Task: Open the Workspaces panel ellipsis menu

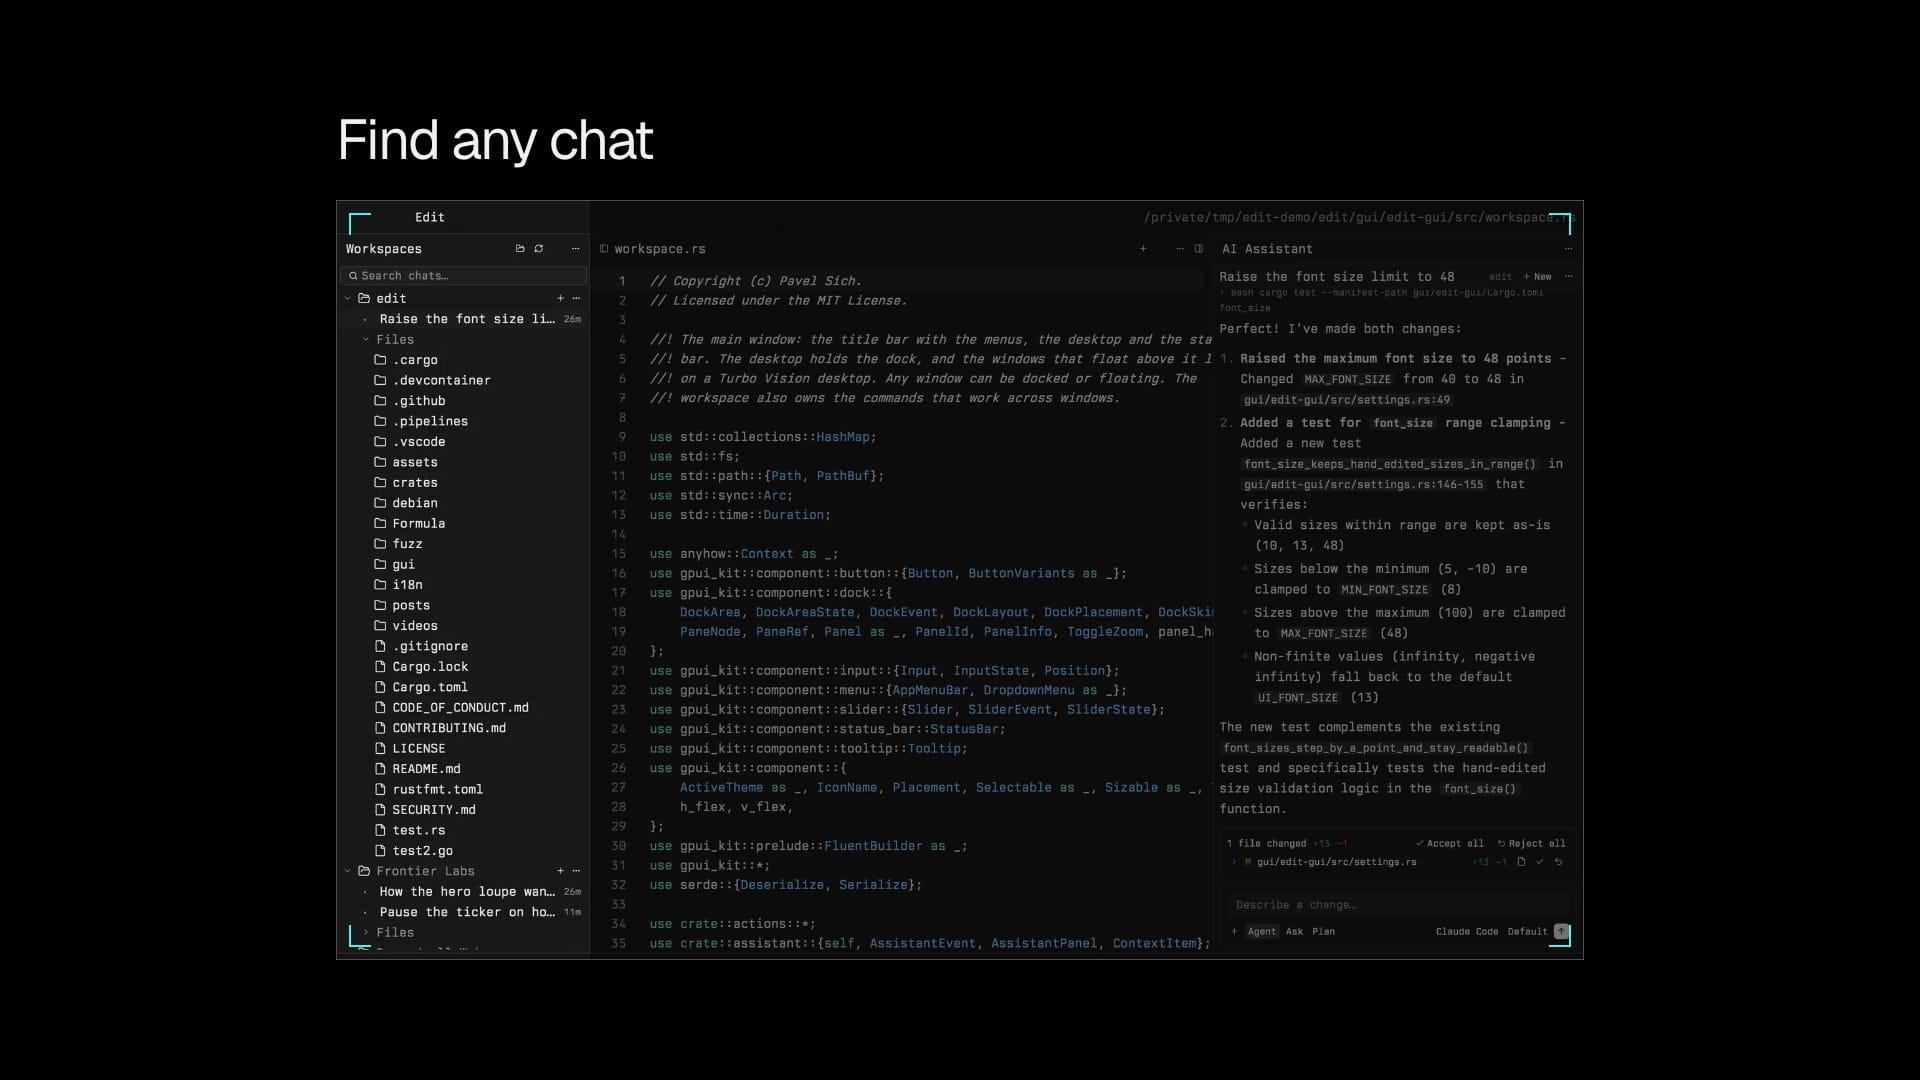Action: click(x=575, y=249)
